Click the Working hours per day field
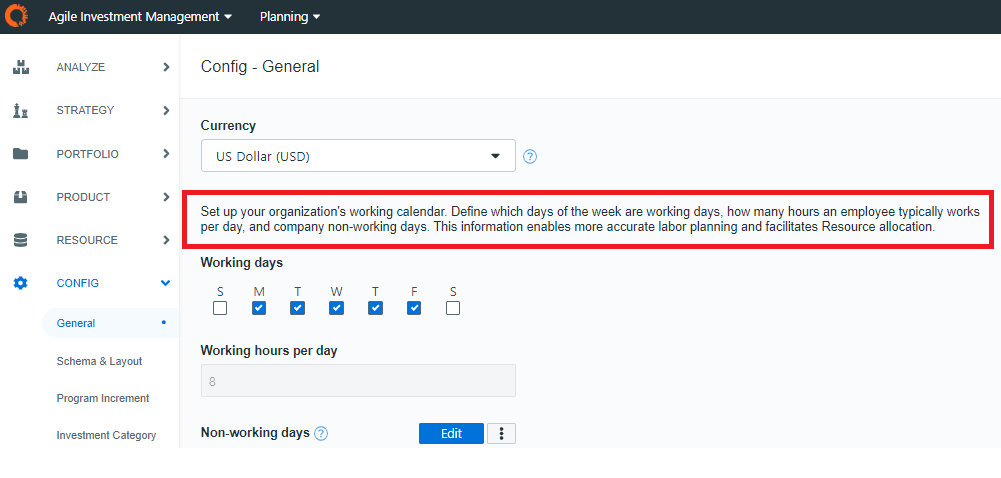The width and height of the screenshot is (1001, 478). (x=358, y=381)
